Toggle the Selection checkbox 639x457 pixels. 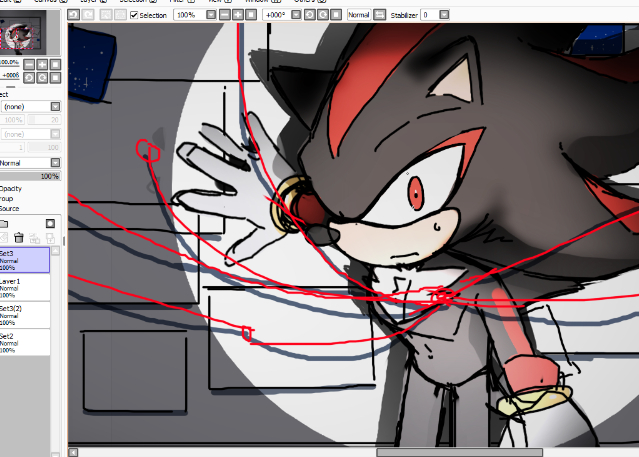[135, 15]
